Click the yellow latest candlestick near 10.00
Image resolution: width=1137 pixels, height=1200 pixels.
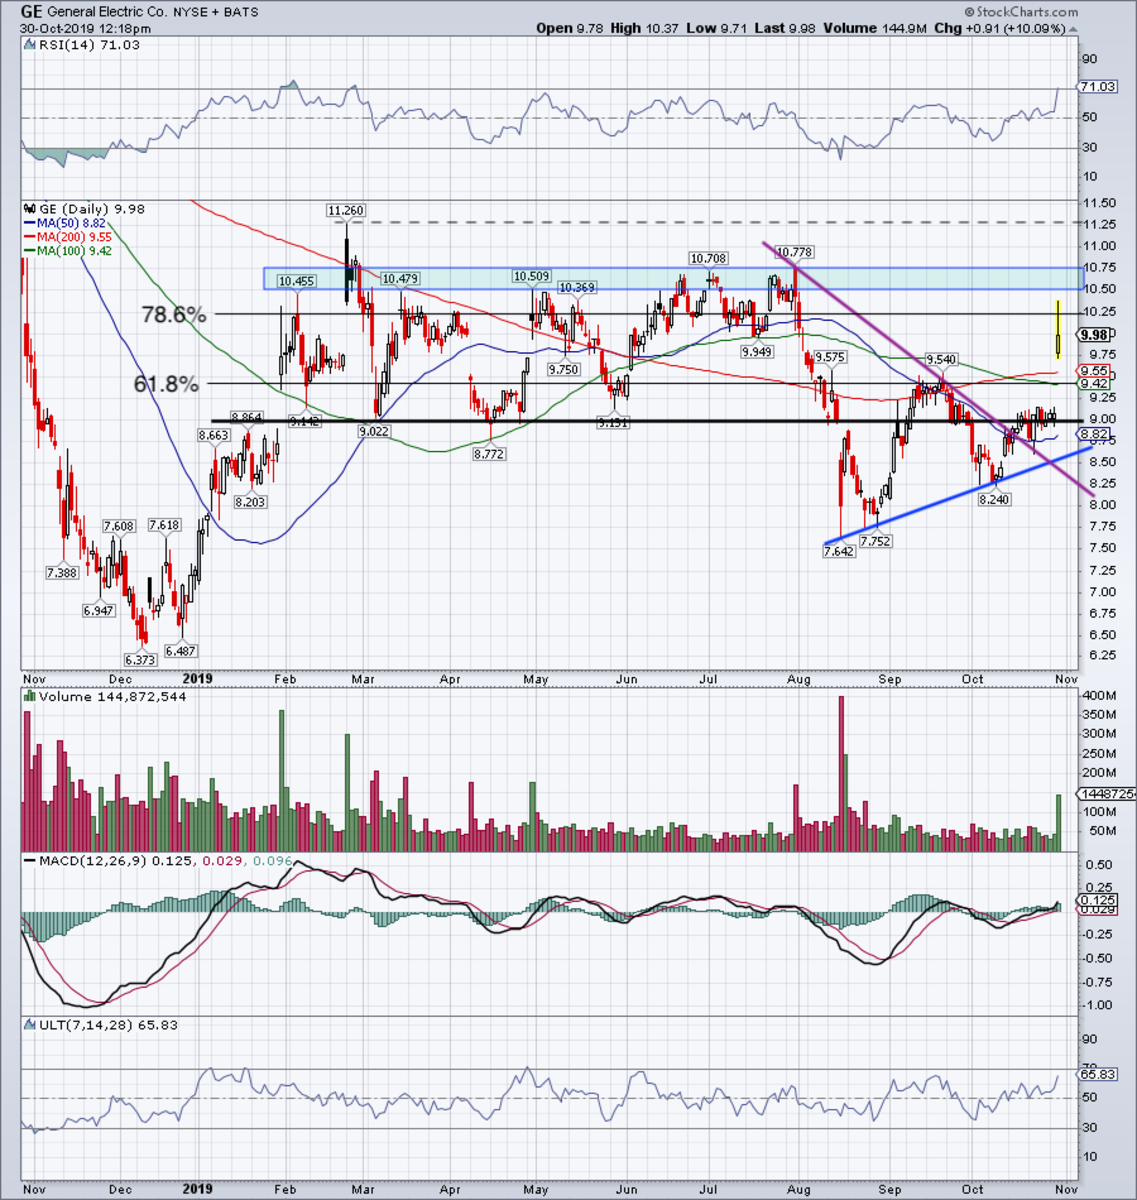1058,330
